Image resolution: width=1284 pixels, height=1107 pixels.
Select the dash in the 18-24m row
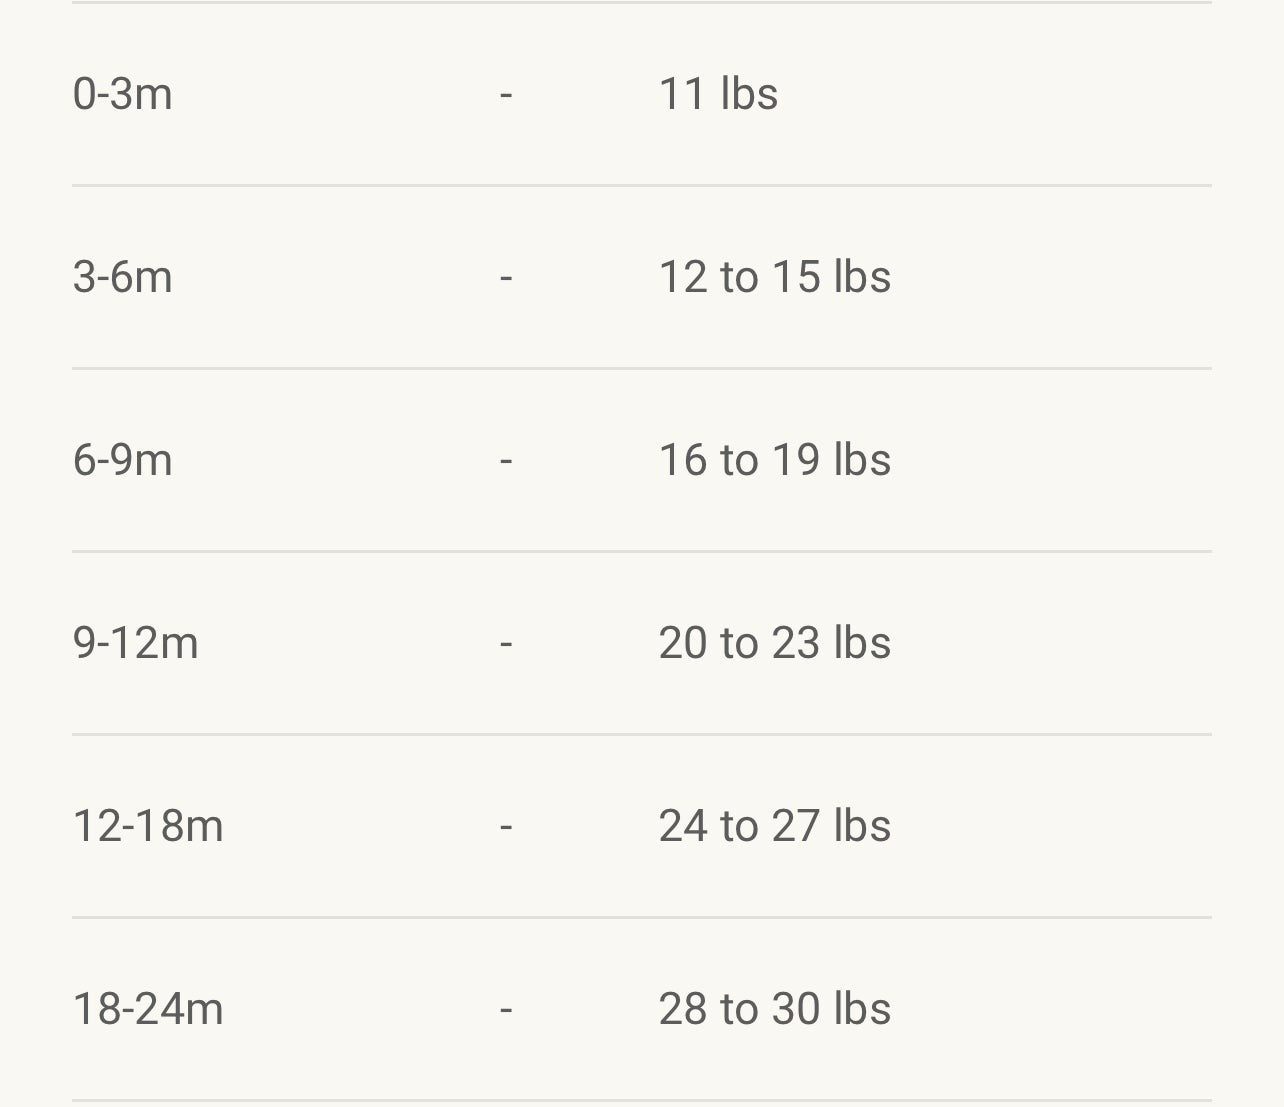506,1010
